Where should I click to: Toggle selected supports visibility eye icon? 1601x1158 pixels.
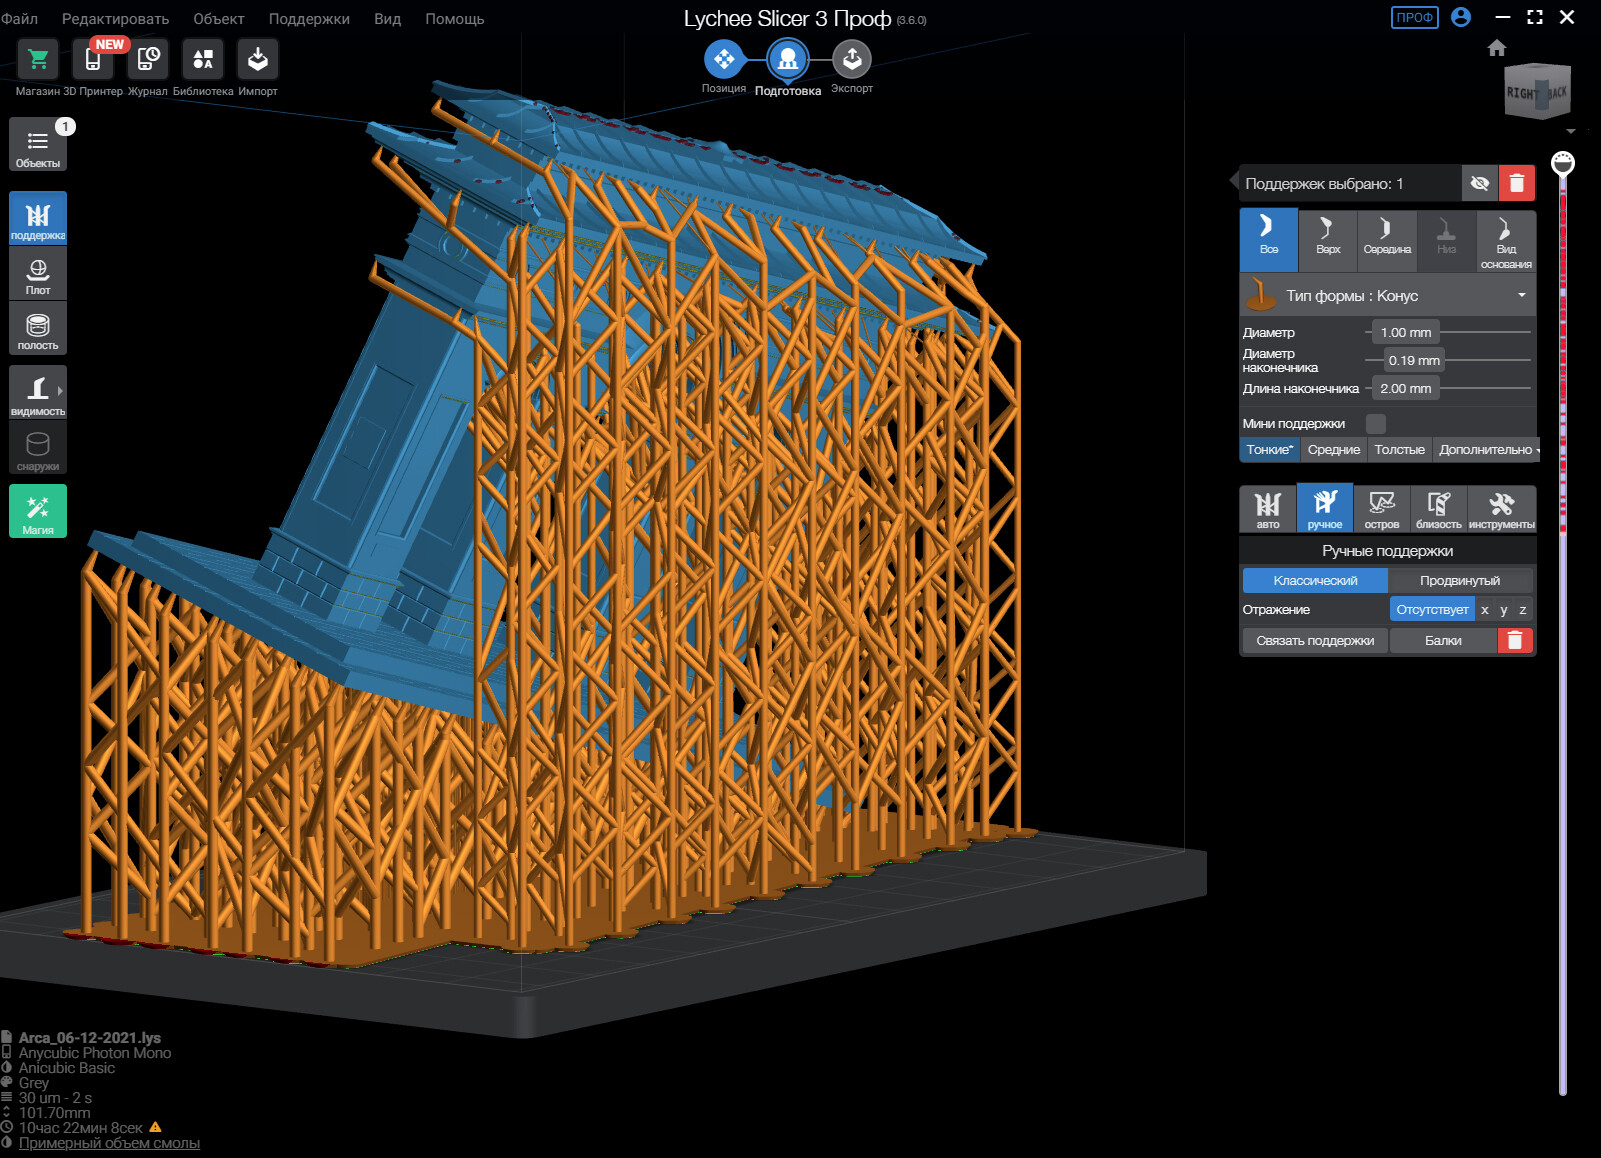(x=1480, y=183)
